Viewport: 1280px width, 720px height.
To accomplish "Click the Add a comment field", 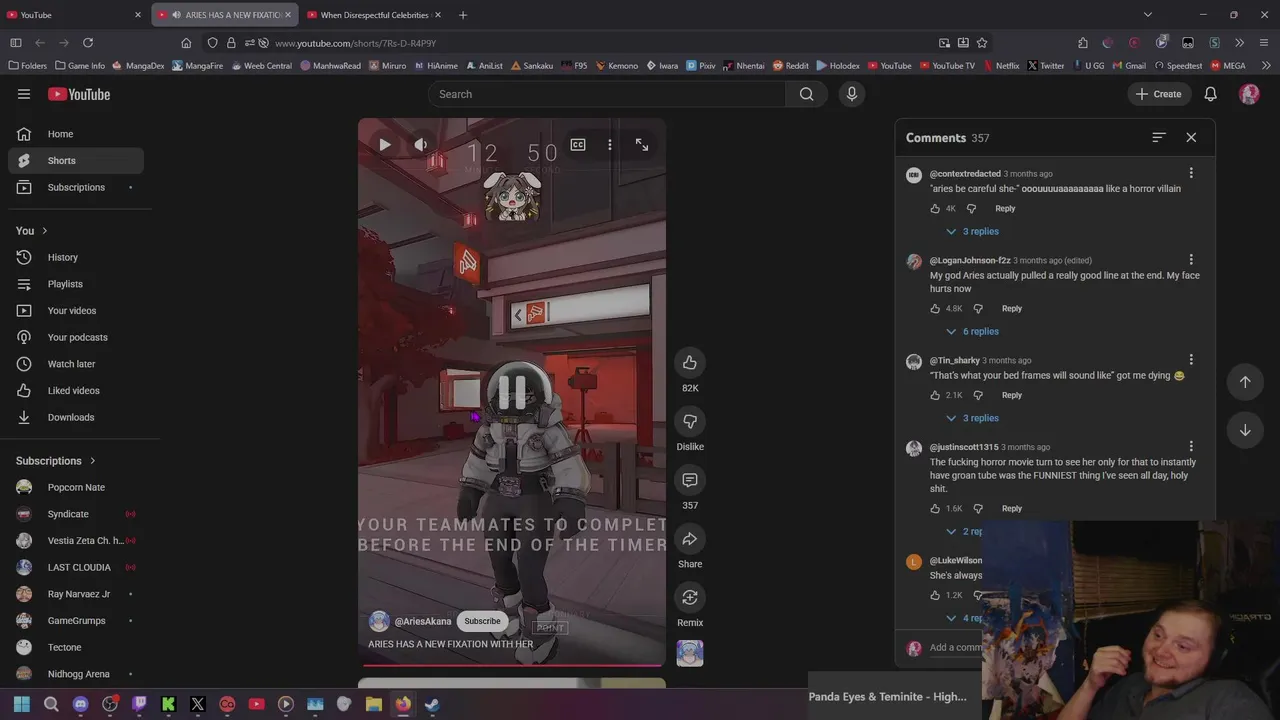I will (955, 647).
